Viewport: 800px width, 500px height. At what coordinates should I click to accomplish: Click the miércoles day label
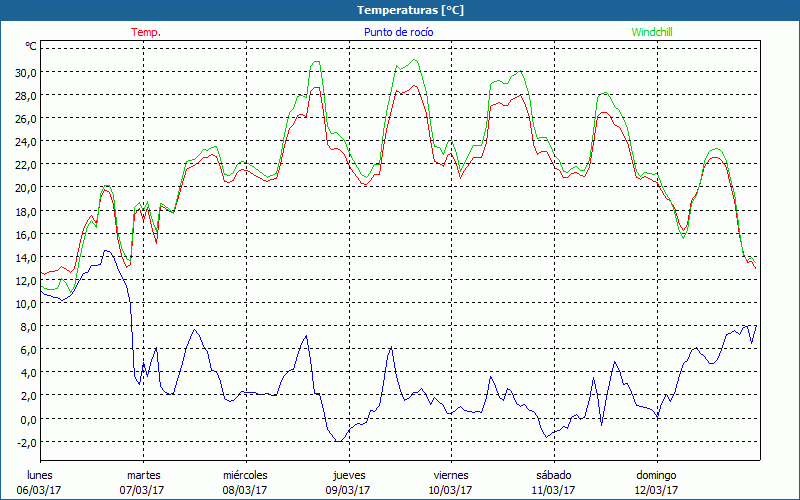pos(245,475)
